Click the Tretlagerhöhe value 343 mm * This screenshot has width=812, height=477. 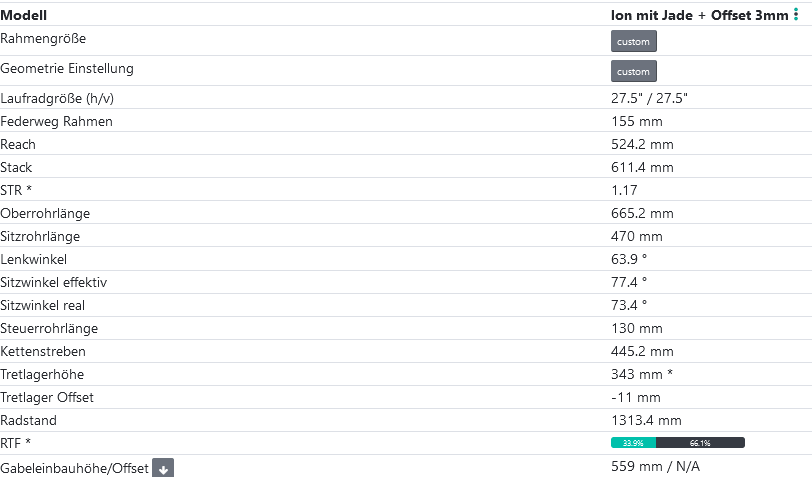(641, 374)
